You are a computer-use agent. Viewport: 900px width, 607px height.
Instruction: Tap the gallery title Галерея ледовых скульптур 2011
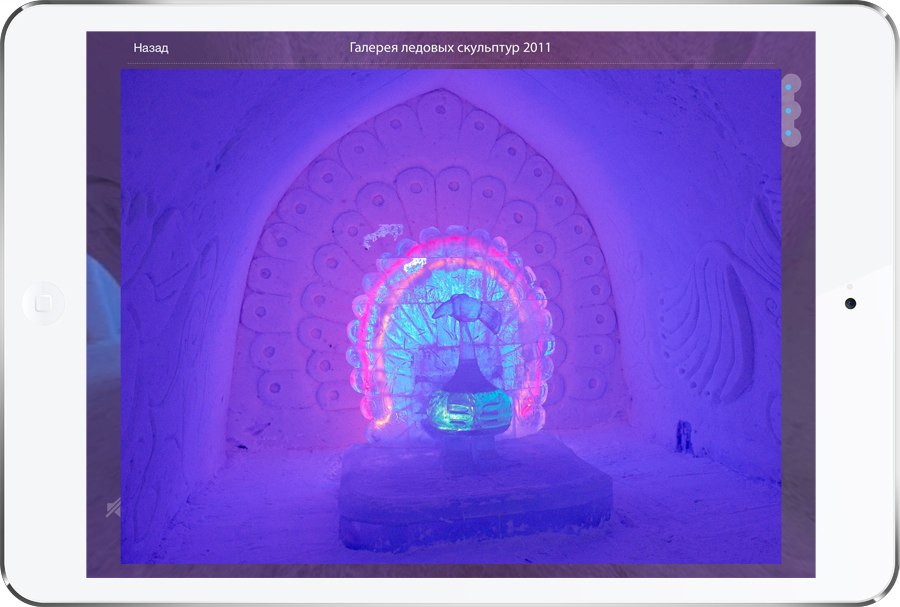[450, 47]
